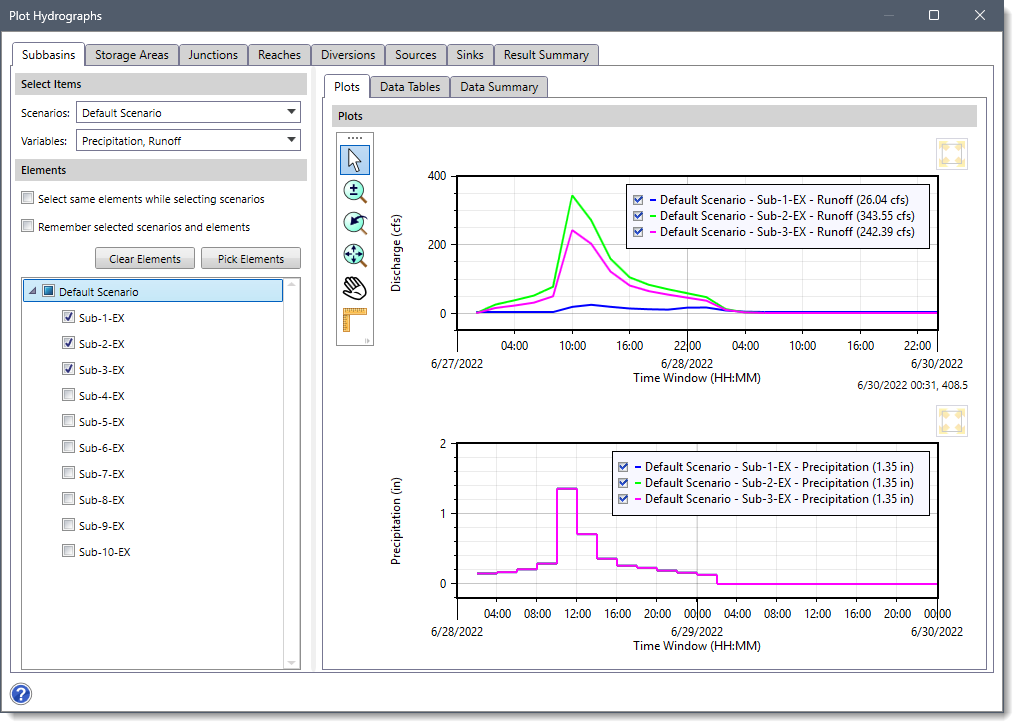Image resolution: width=1019 pixels, height=728 pixels.
Task: Click the magenta Sub-3-EX Runoff legend color
Action: pyautogui.click(x=652, y=231)
